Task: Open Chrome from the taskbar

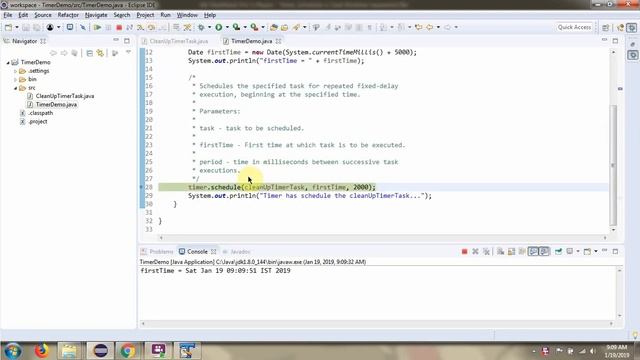Action: pos(127,351)
